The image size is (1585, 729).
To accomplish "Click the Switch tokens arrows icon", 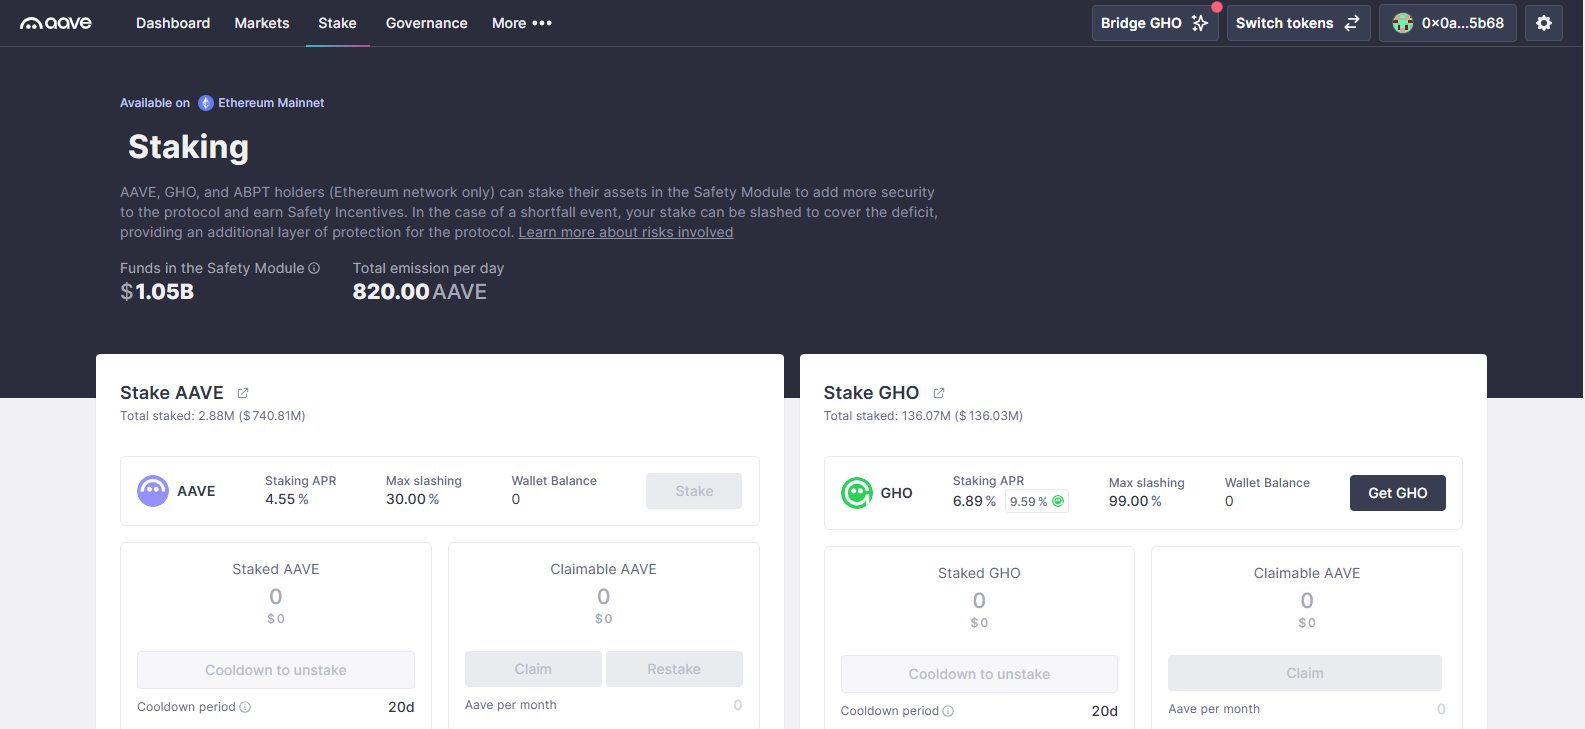I will pyautogui.click(x=1352, y=23).
